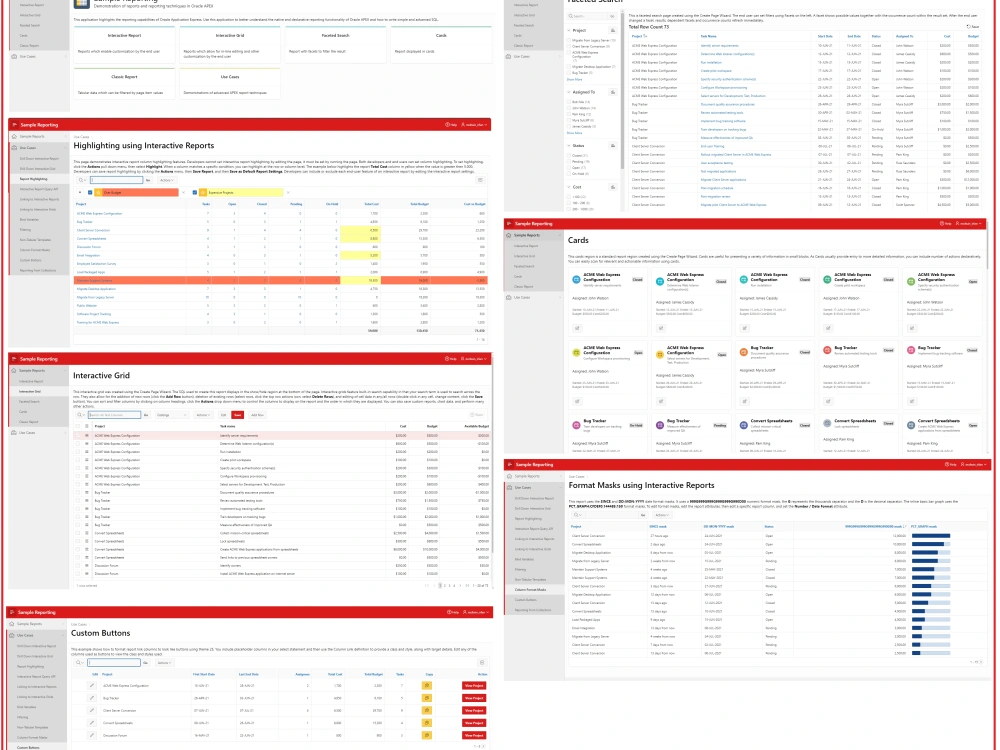The image size is (1000, 750).
Task: Click the orange One Budget highlight swatch
Action: [136, 193]
